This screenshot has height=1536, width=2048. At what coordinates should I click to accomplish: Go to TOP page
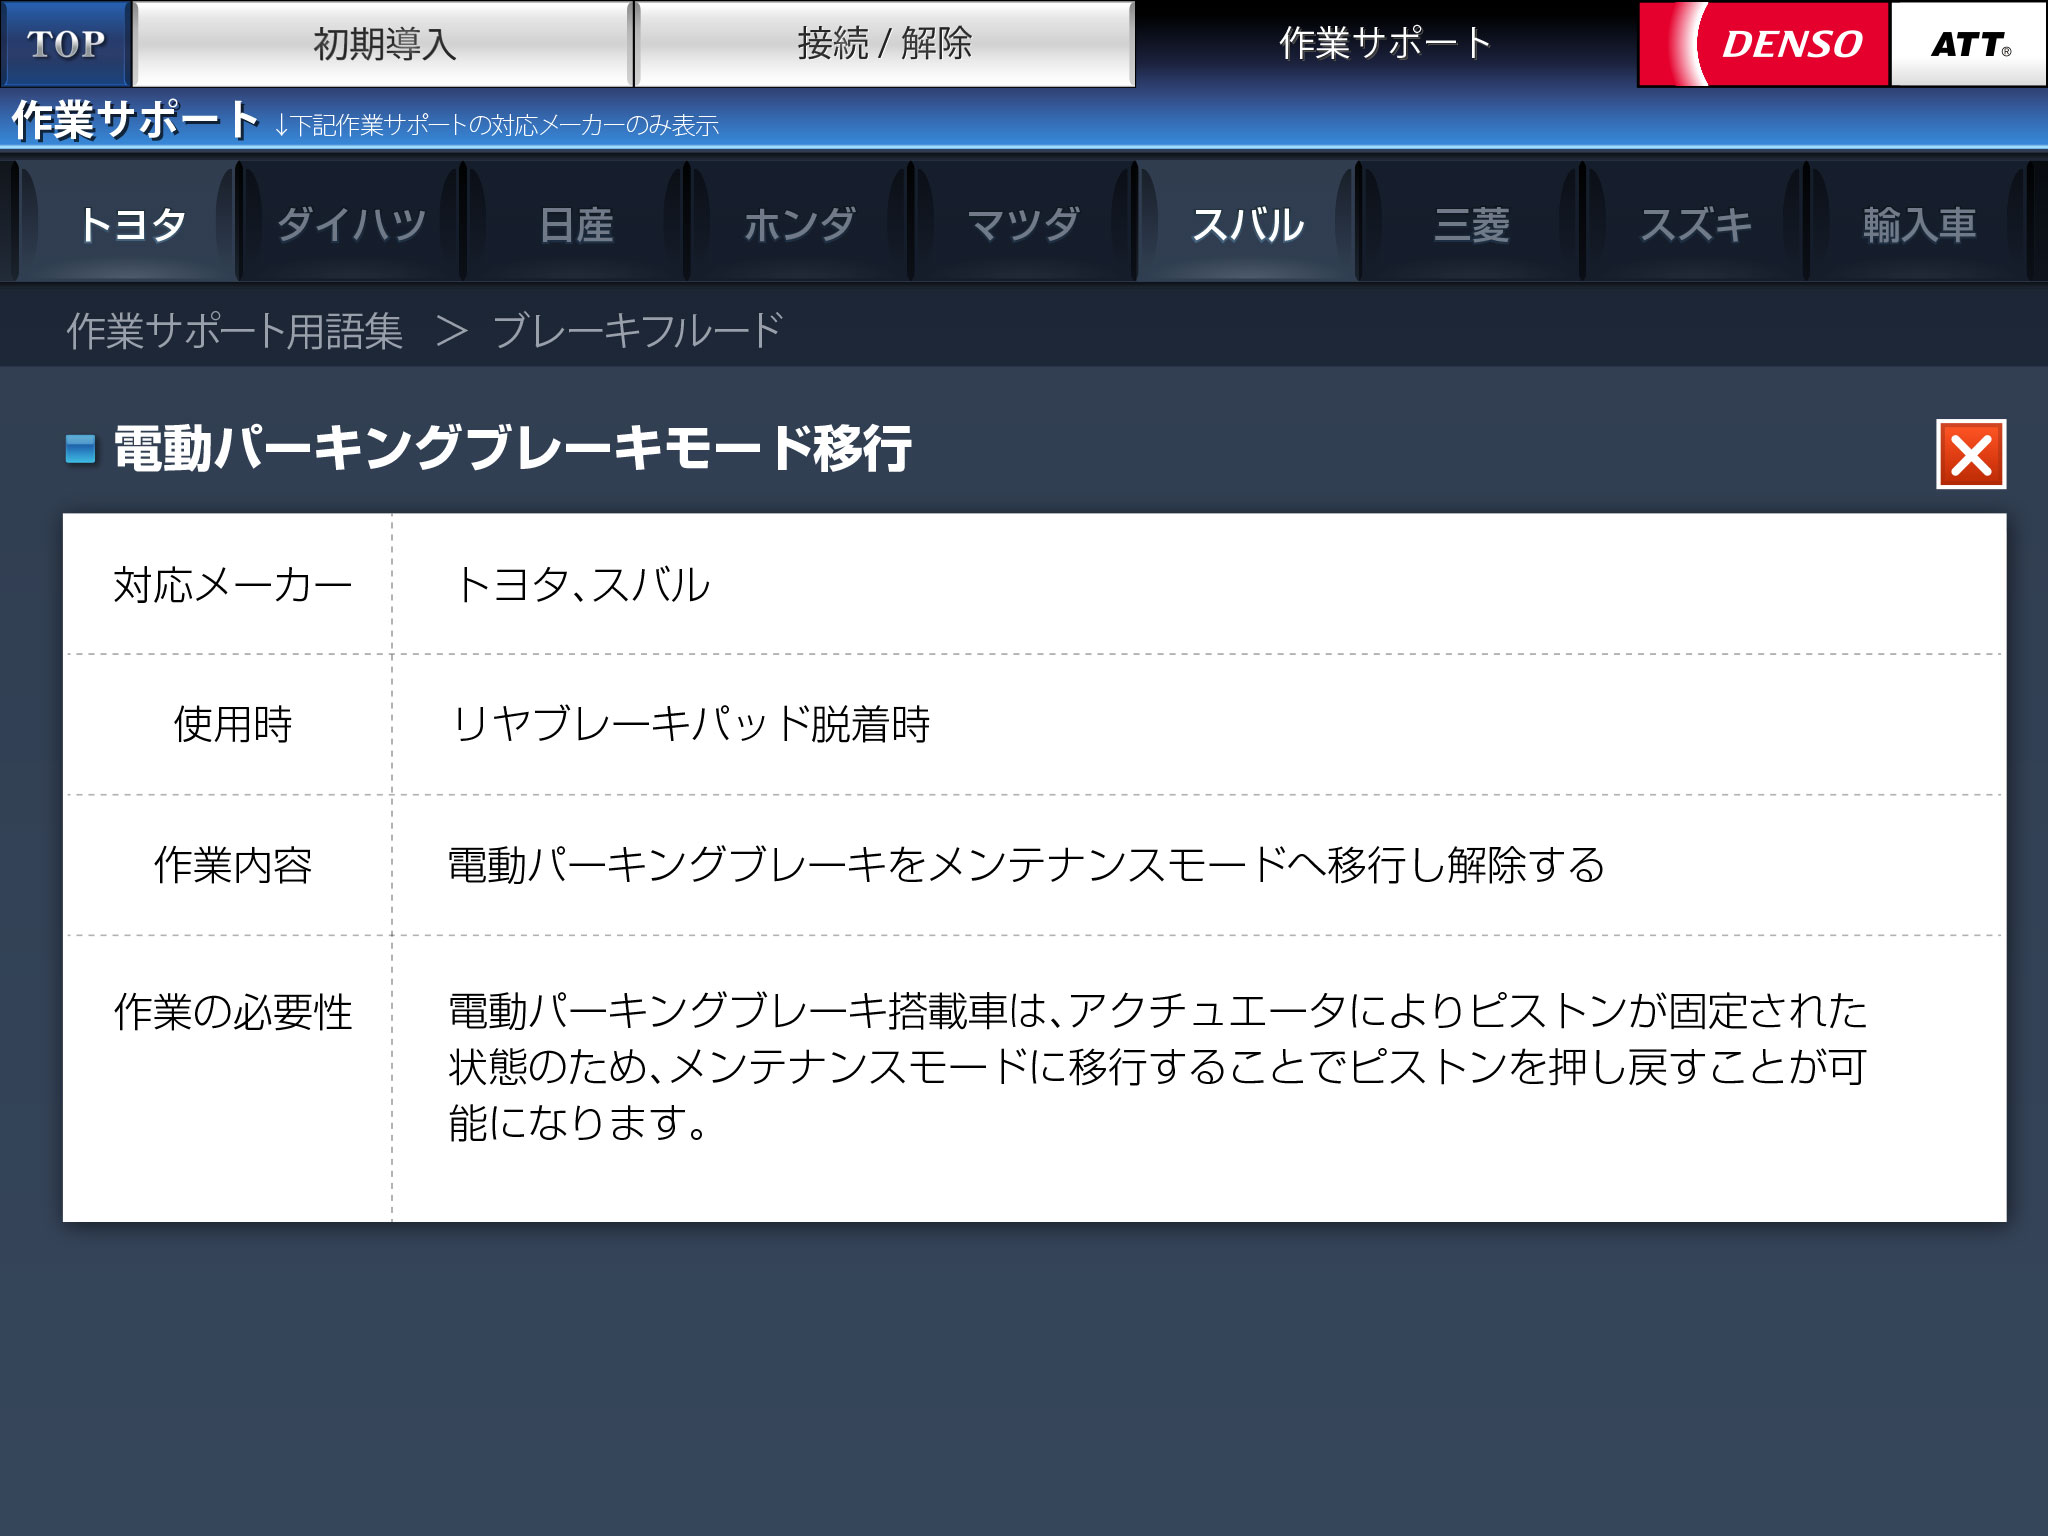(x=65, y=44)
